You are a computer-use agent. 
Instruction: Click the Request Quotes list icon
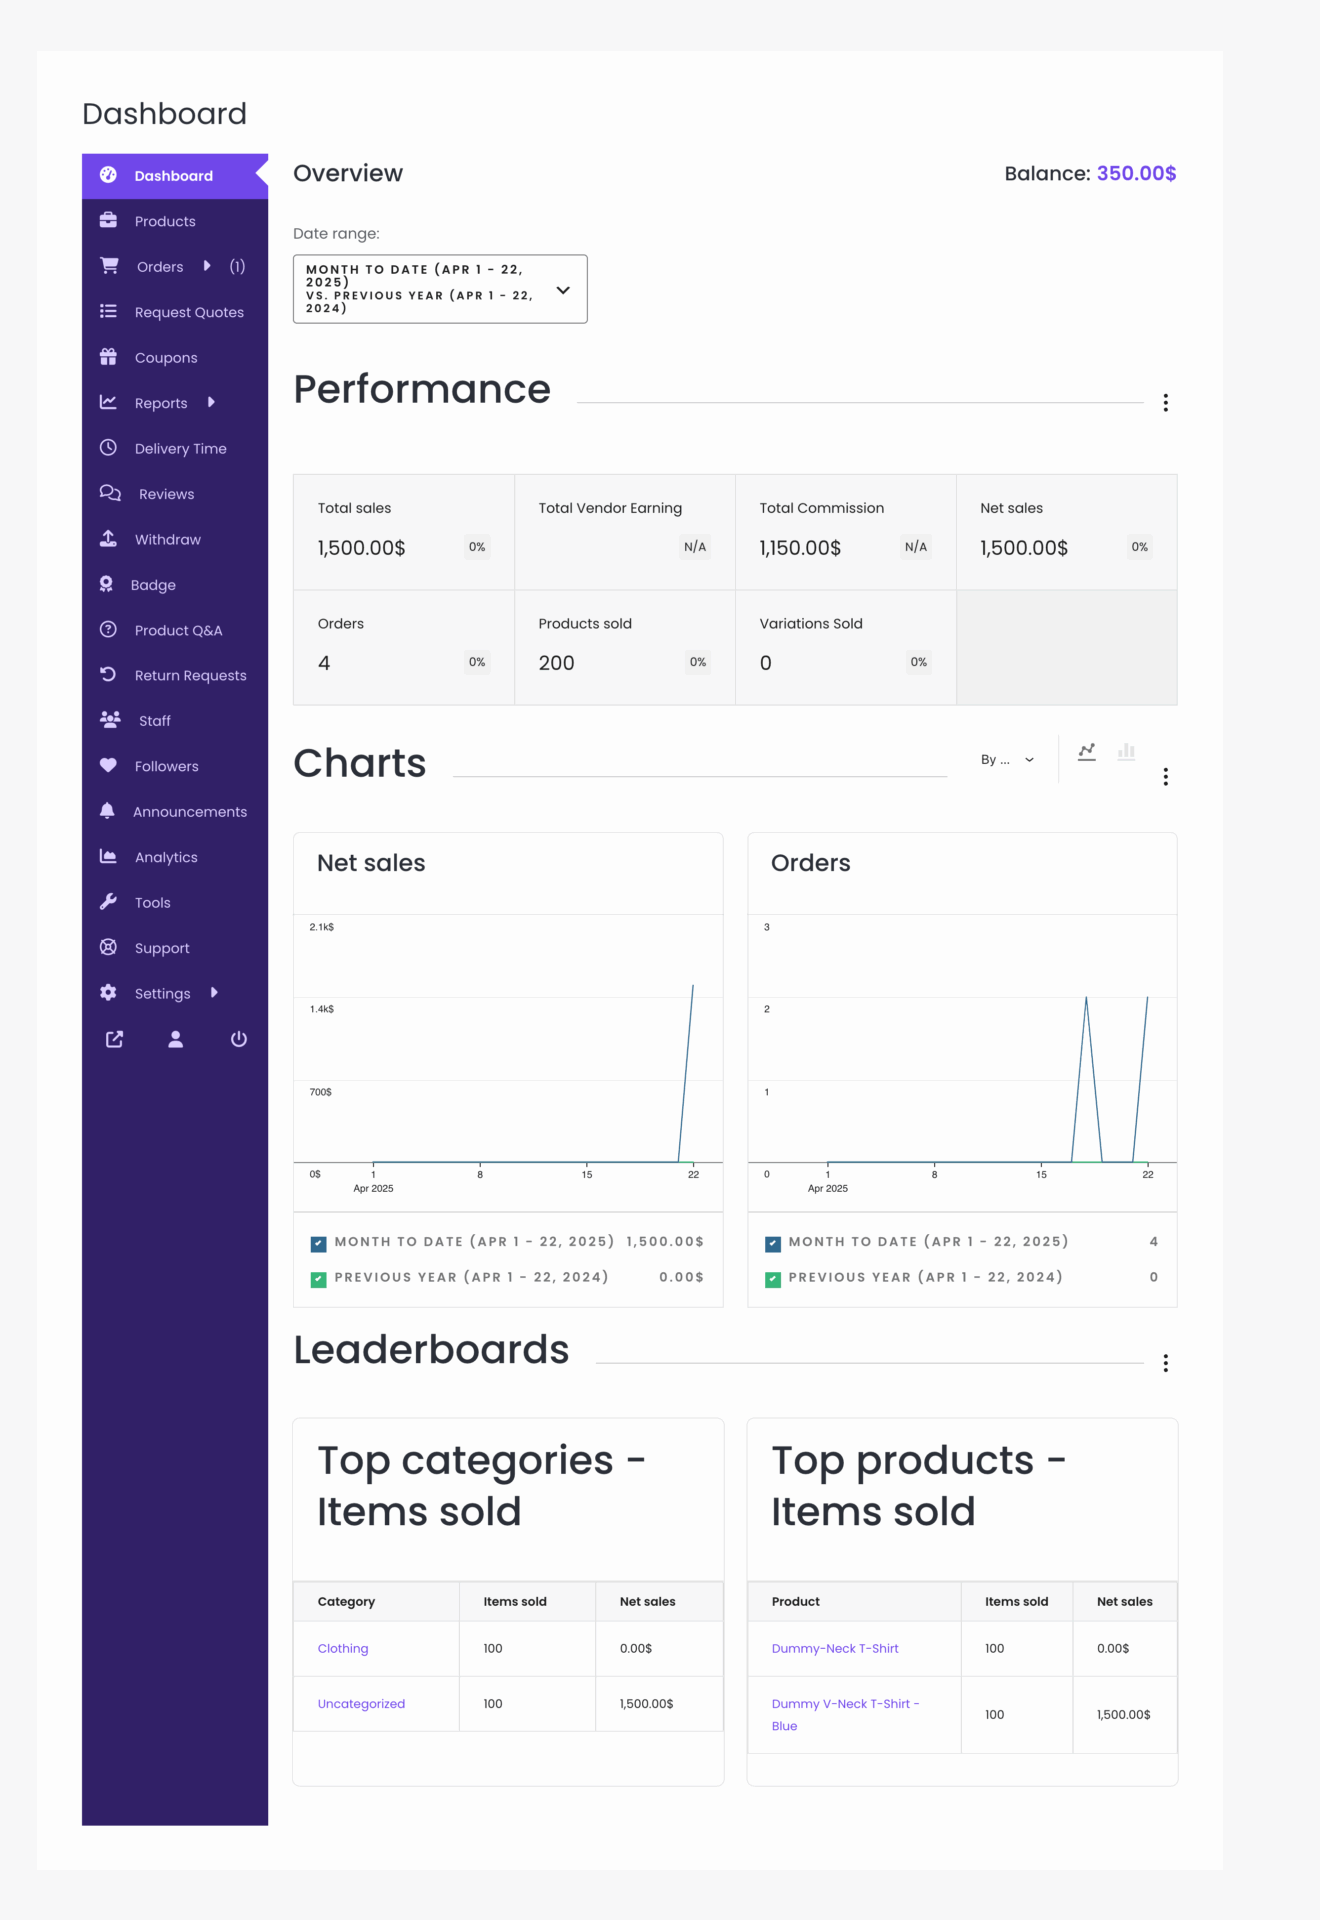108,311
